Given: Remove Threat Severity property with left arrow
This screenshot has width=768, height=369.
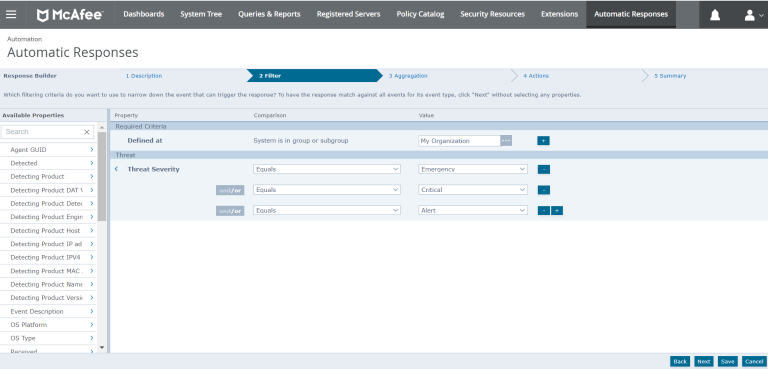Looking at the screenshot, I should [x=117, y=169].
